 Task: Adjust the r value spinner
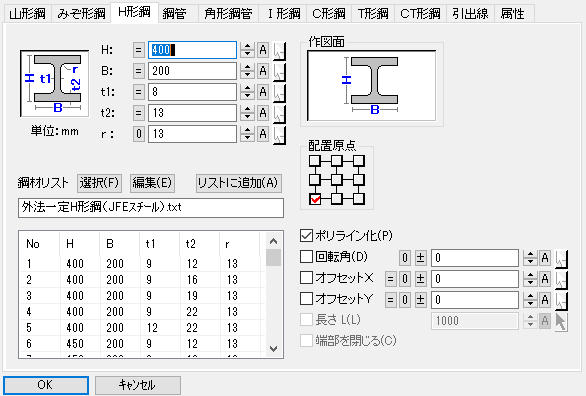click(247, 134)
